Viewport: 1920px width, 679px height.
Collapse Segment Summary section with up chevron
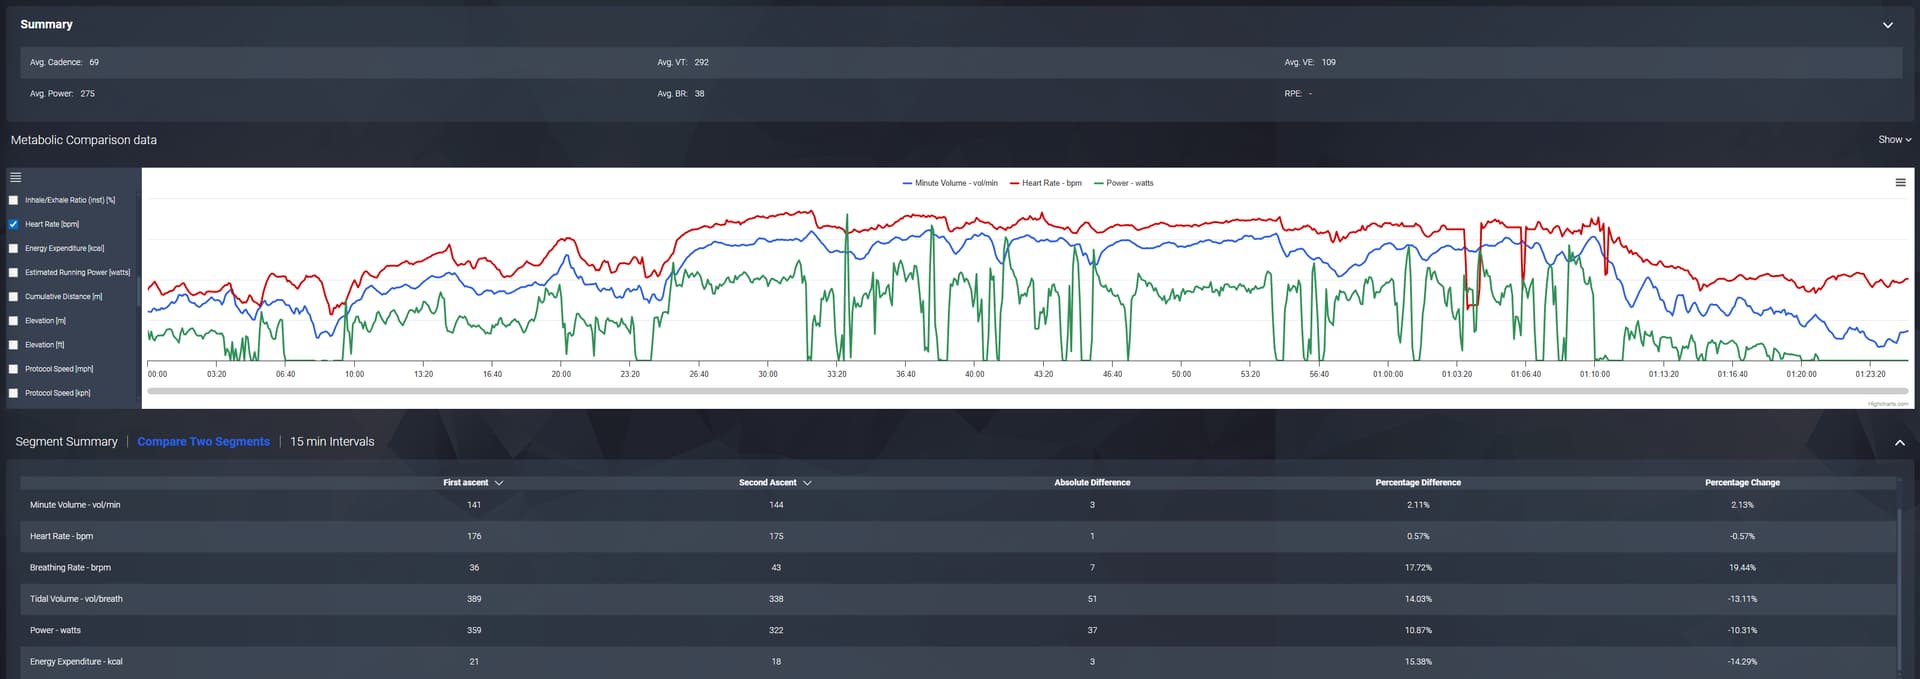pos(1899,442)
